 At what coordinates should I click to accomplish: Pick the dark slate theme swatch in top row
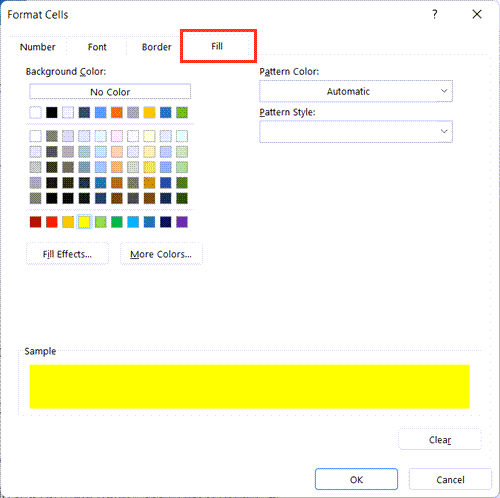pyautogui.click(x=84, y=113)
